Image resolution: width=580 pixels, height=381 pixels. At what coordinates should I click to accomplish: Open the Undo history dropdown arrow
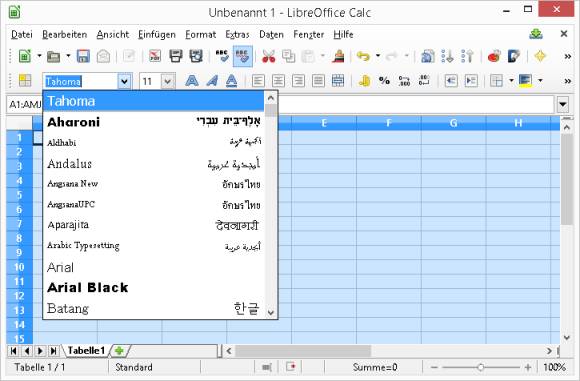point(378,56)
